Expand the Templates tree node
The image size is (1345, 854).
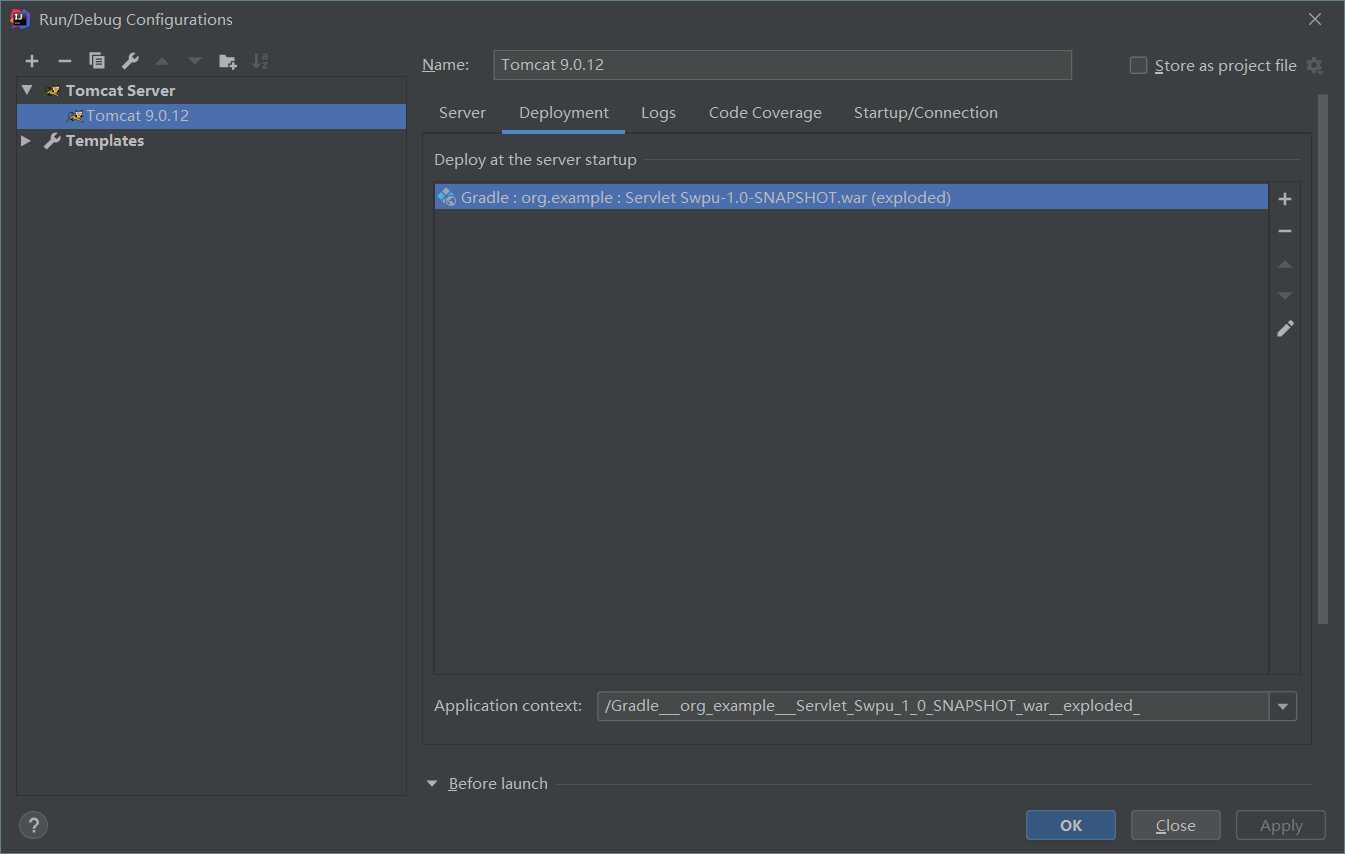point(26,141)
